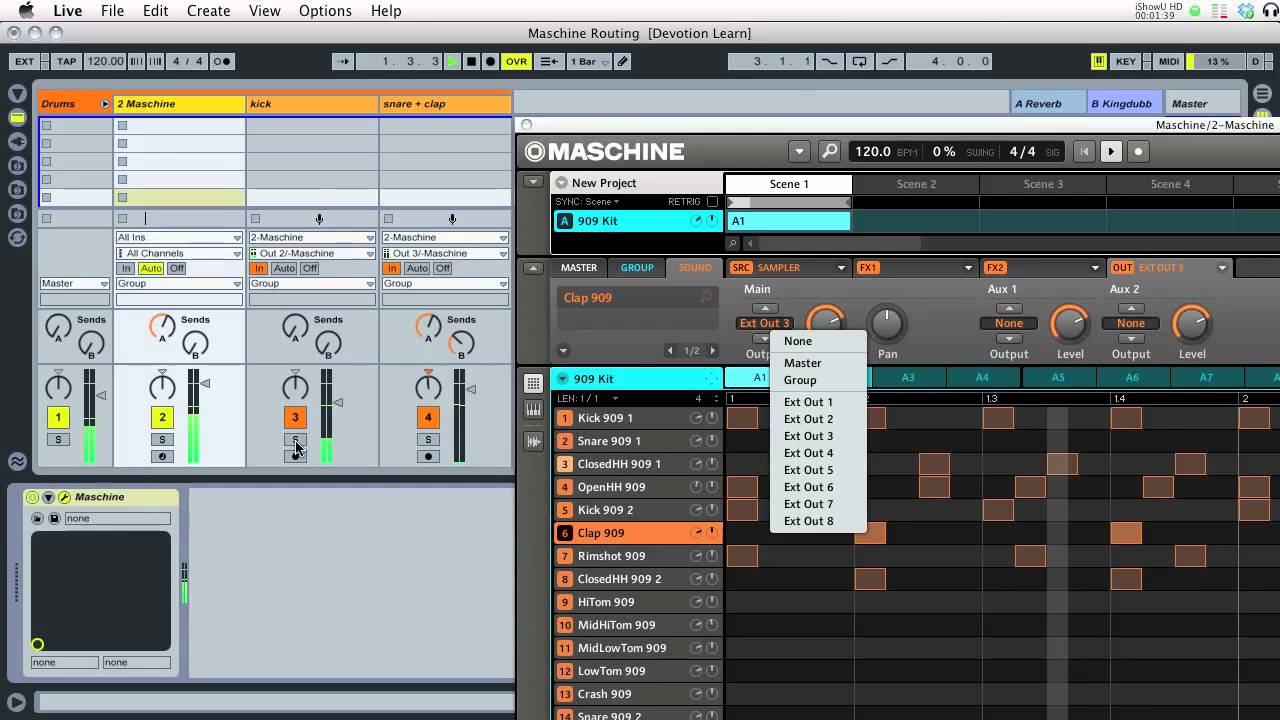Click the Back to Arrangement icon
Image resolution: width=1280 pixels, height=720 pixels.
(x=549, y=62)
